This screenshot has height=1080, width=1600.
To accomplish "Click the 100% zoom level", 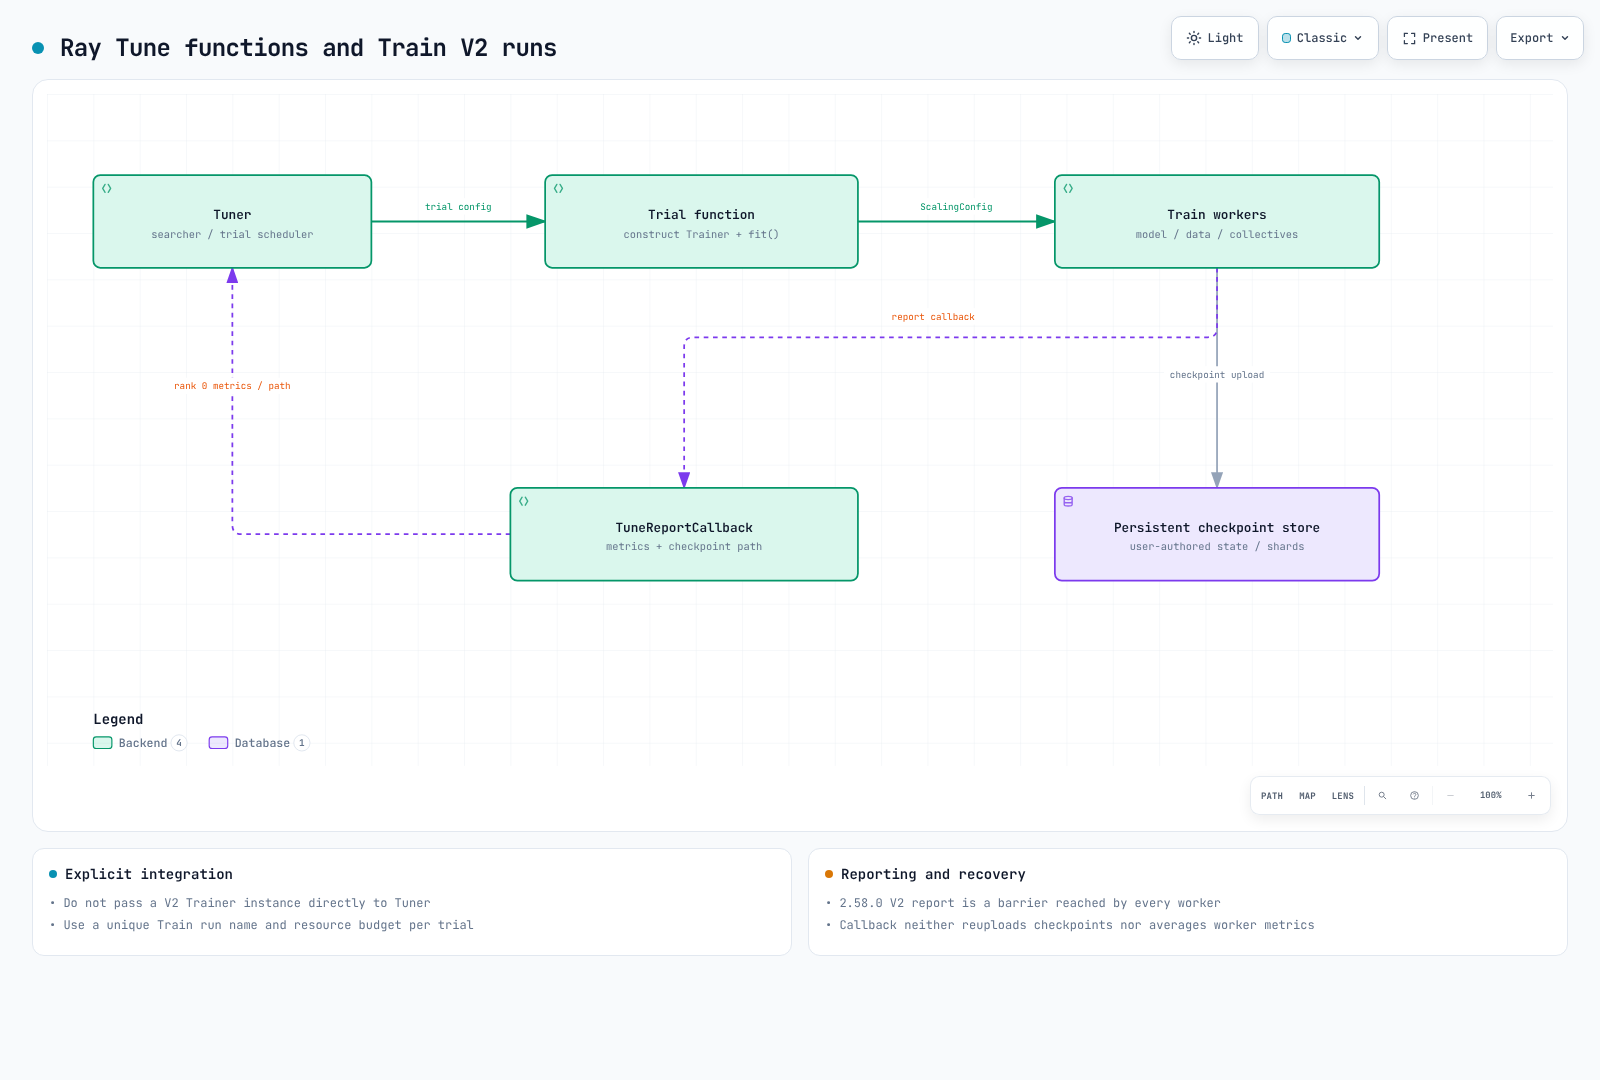I will tap(1491, 796).
